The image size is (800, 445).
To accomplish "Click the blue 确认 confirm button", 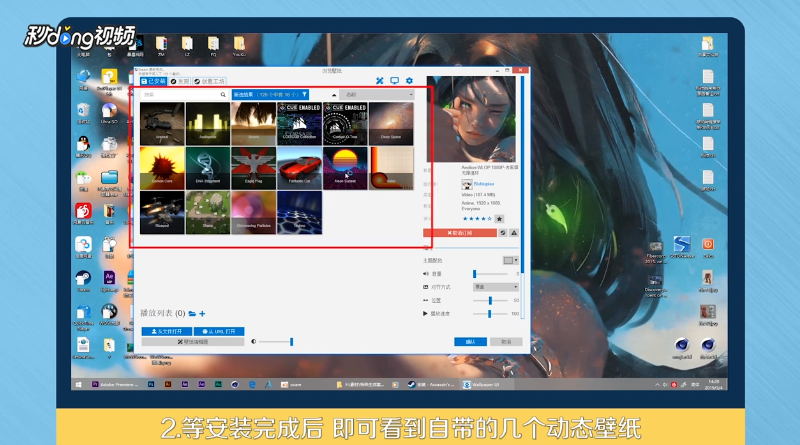I will click(x=470, y=341).
